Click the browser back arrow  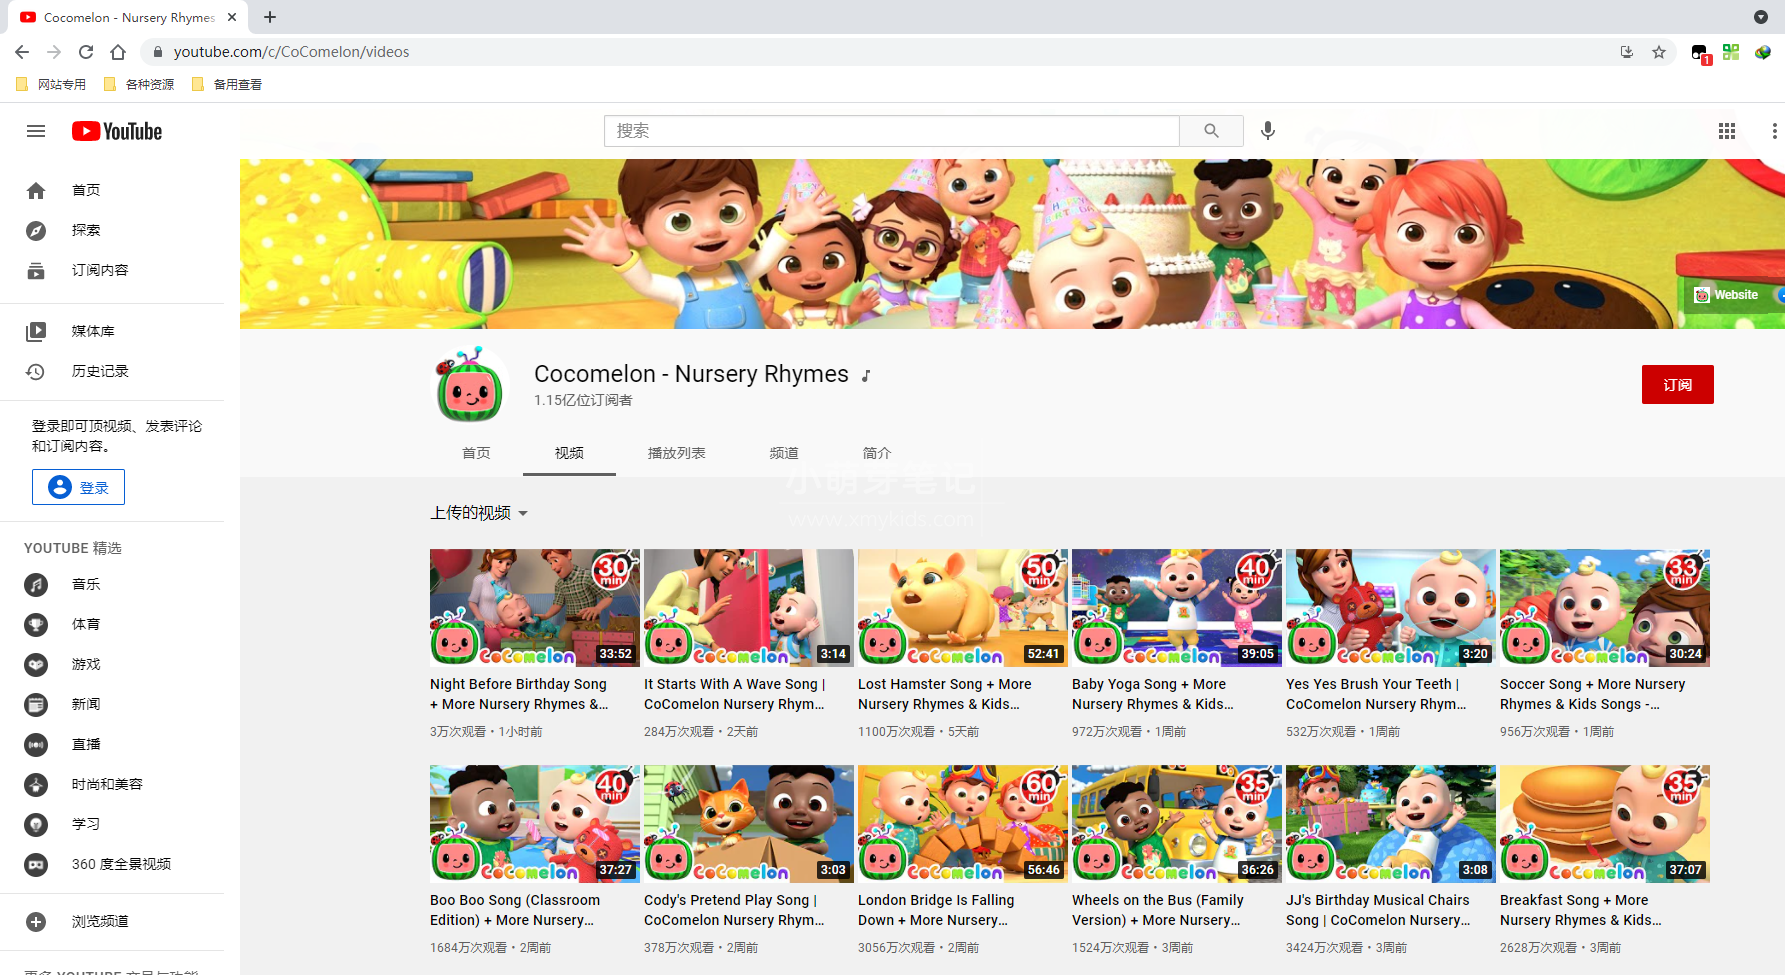(x=22, y=52)
